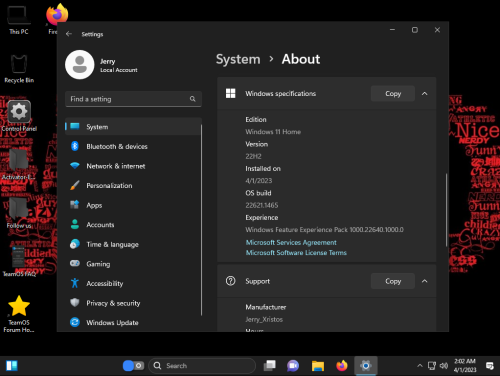Open the Accounts section
The width and height of the screenshot is (500, 376).
[x=133, y=225]
